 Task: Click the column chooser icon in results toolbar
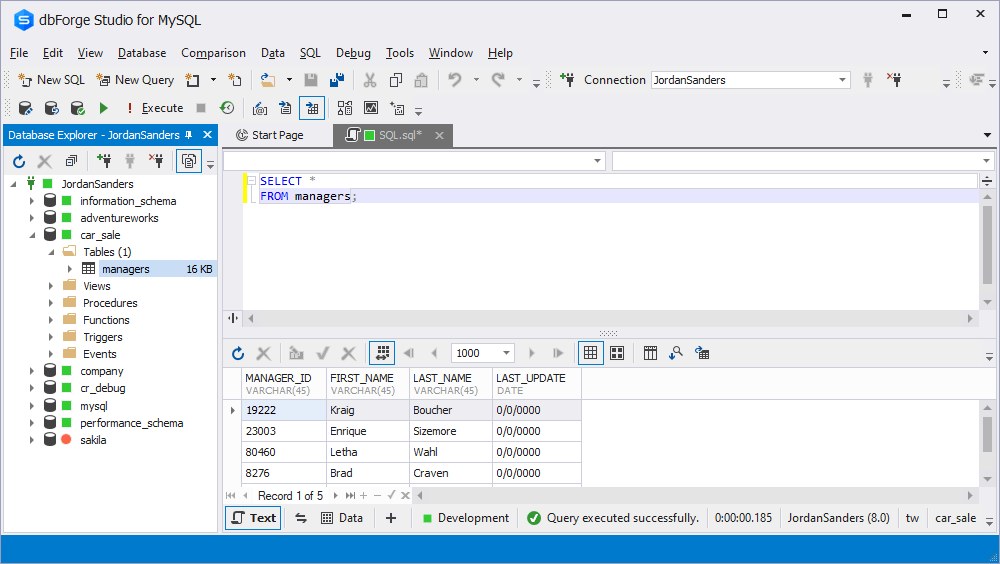[650, 353]
